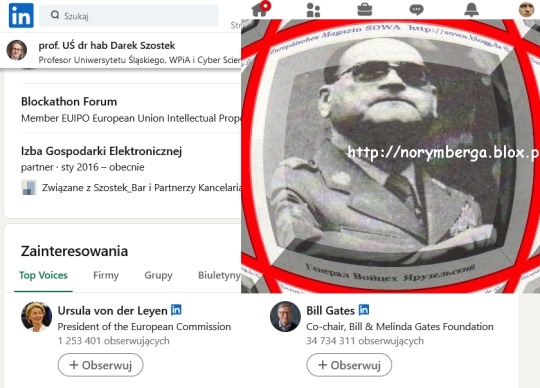The height and width of the screenshot is (388, 540).
Task: Select the Top Voices tab
Action: pyautogui.click(x=43, y=275)
